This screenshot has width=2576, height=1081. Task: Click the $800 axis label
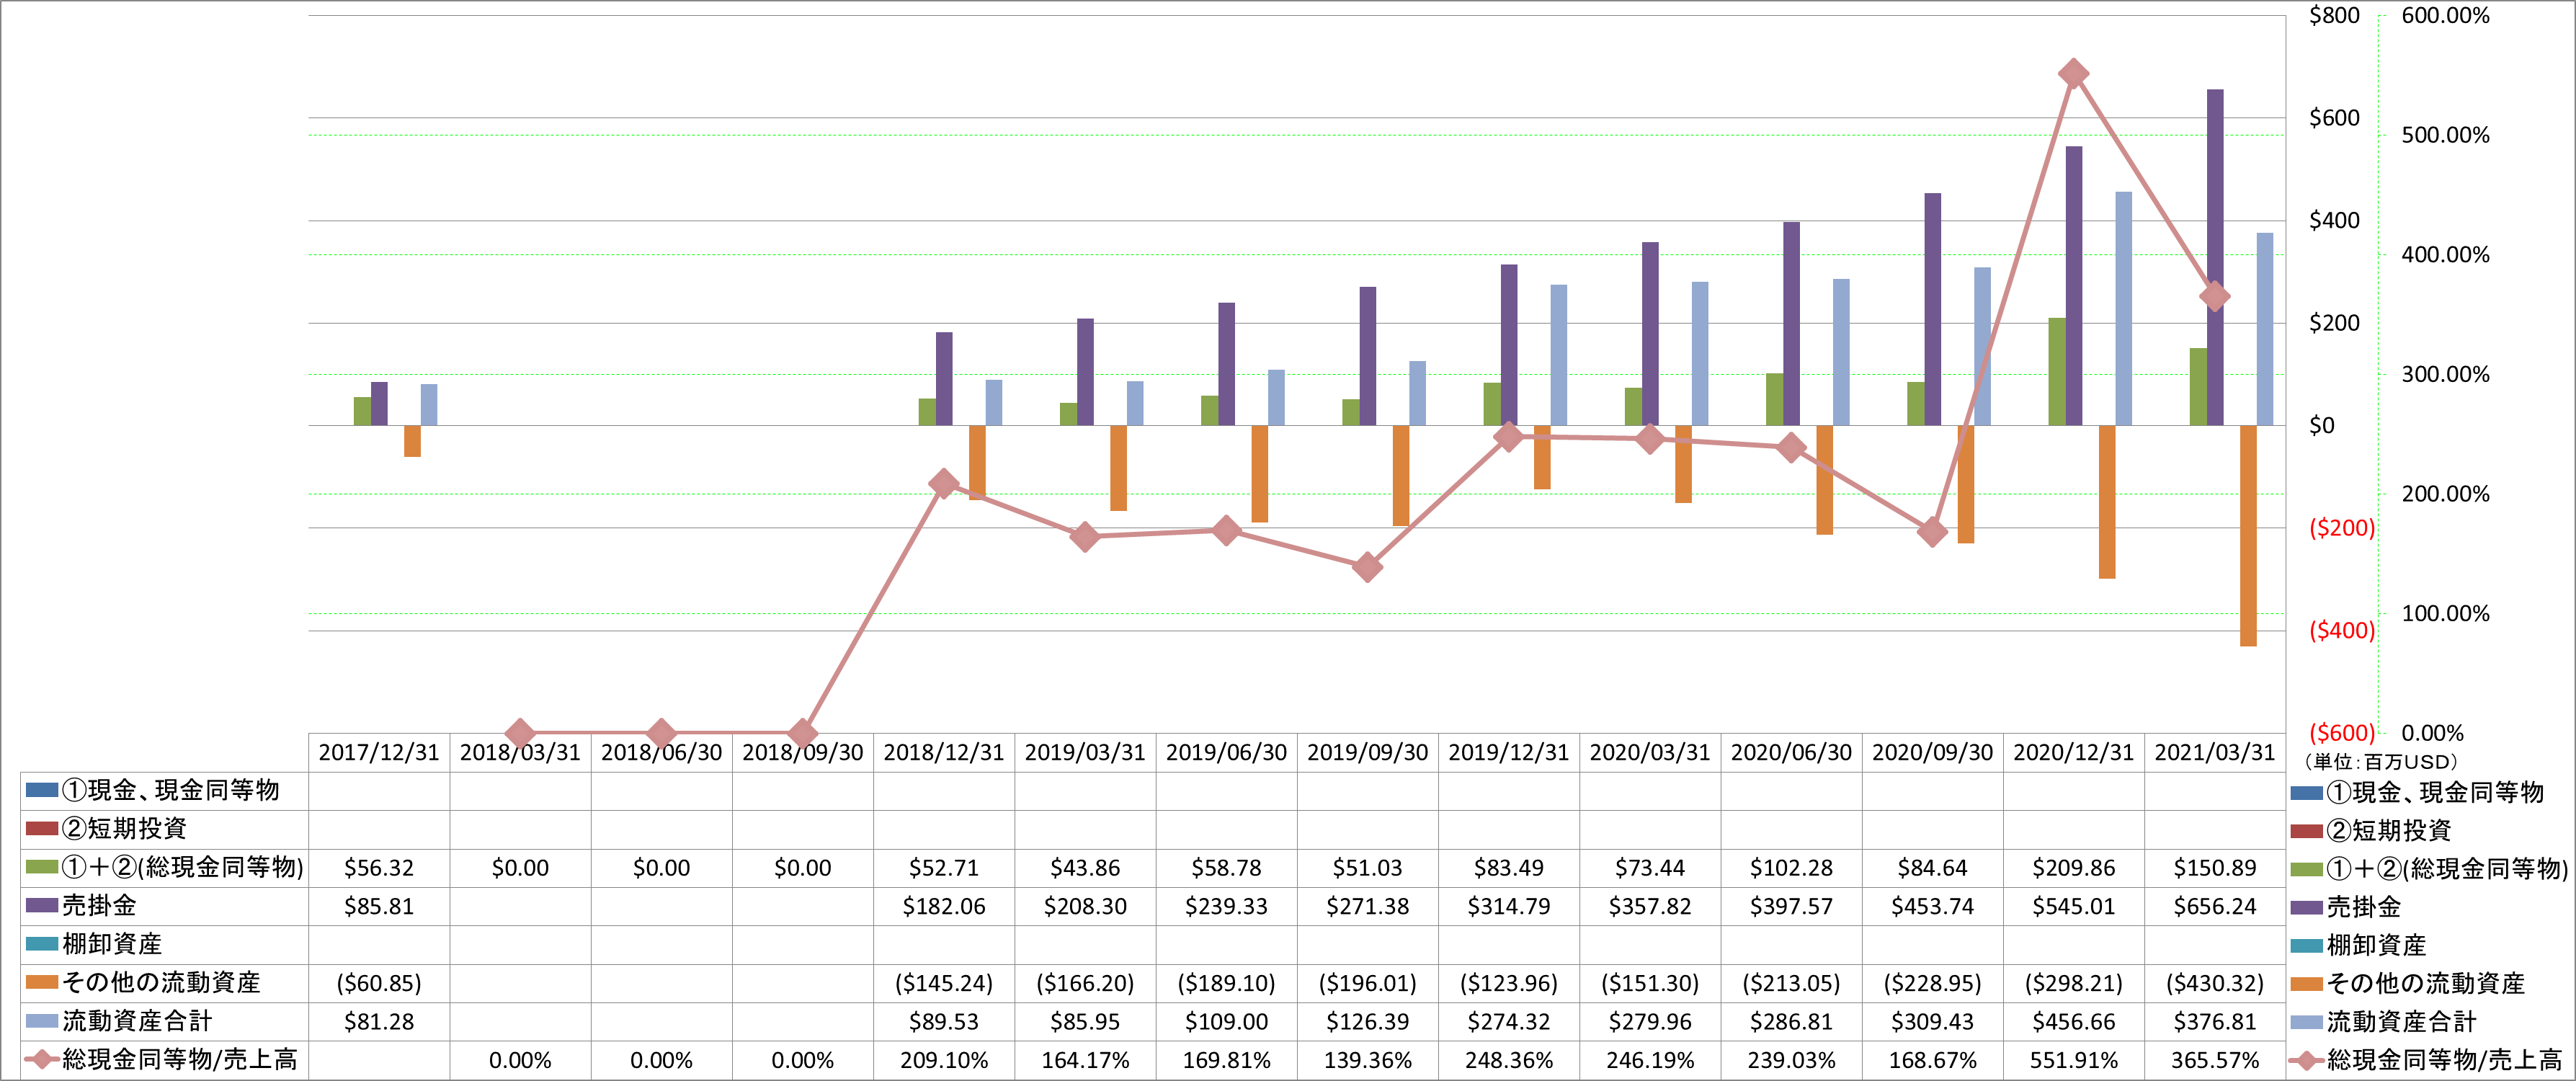point(2334,15)
